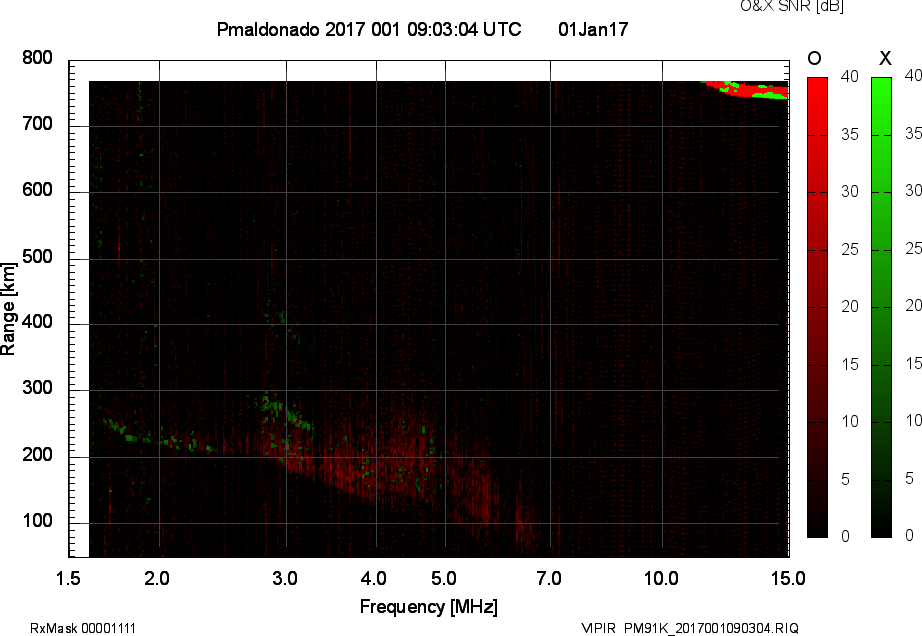This screenshot has width=922, height=636.
Task: Click the 'X' colorbar label
Action: point(885,58)
